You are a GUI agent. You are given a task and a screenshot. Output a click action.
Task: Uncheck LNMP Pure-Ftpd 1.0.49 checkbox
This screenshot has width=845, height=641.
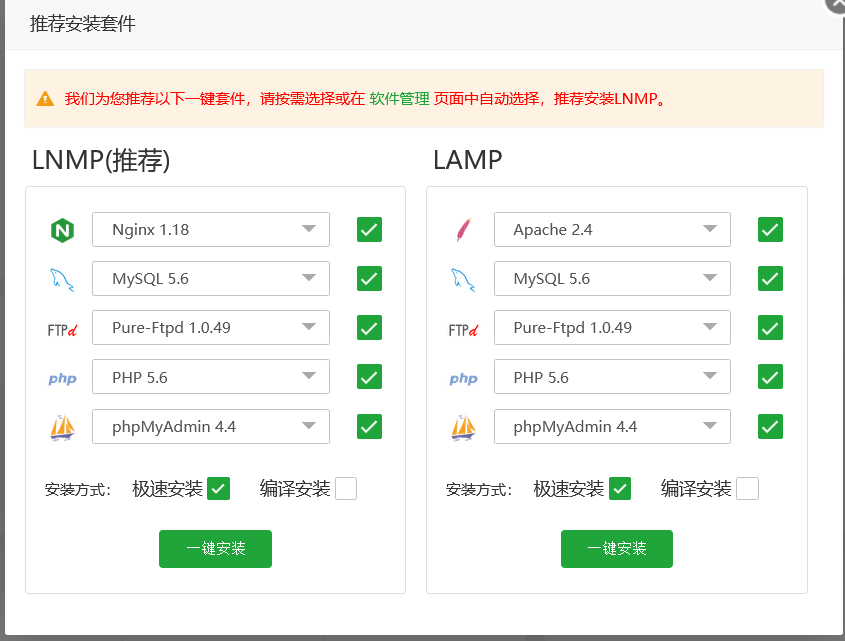[x=369, y=328]
